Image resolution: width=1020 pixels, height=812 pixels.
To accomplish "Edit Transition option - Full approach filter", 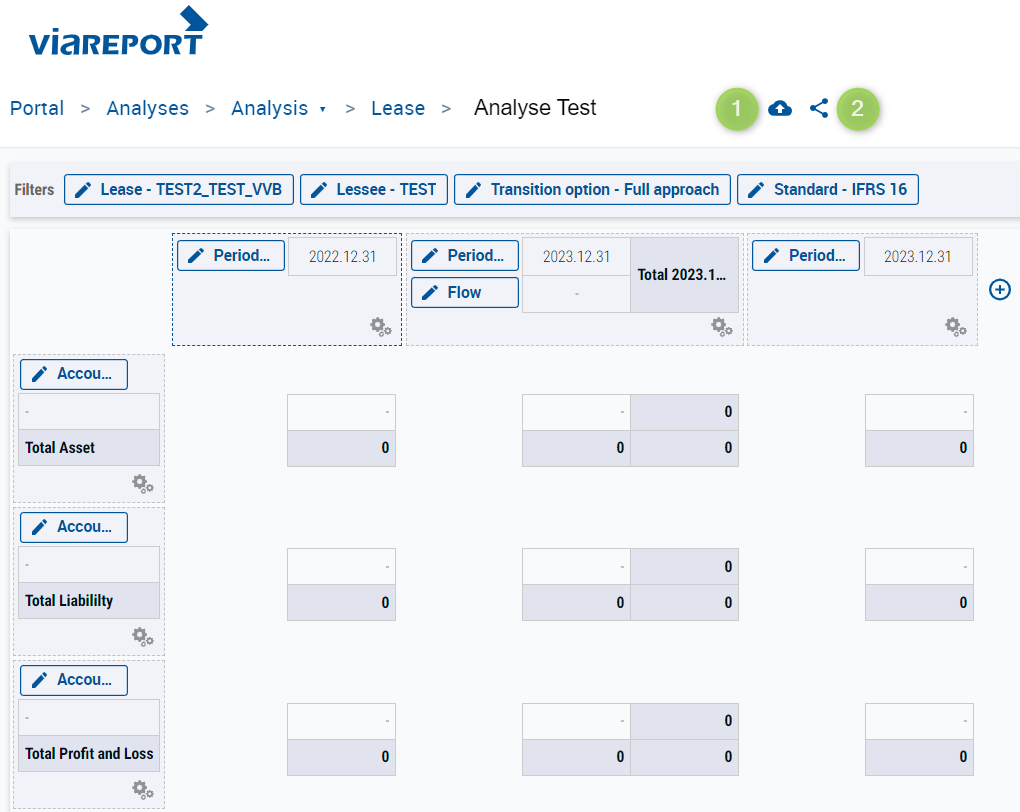I will (x=593, y=189).
